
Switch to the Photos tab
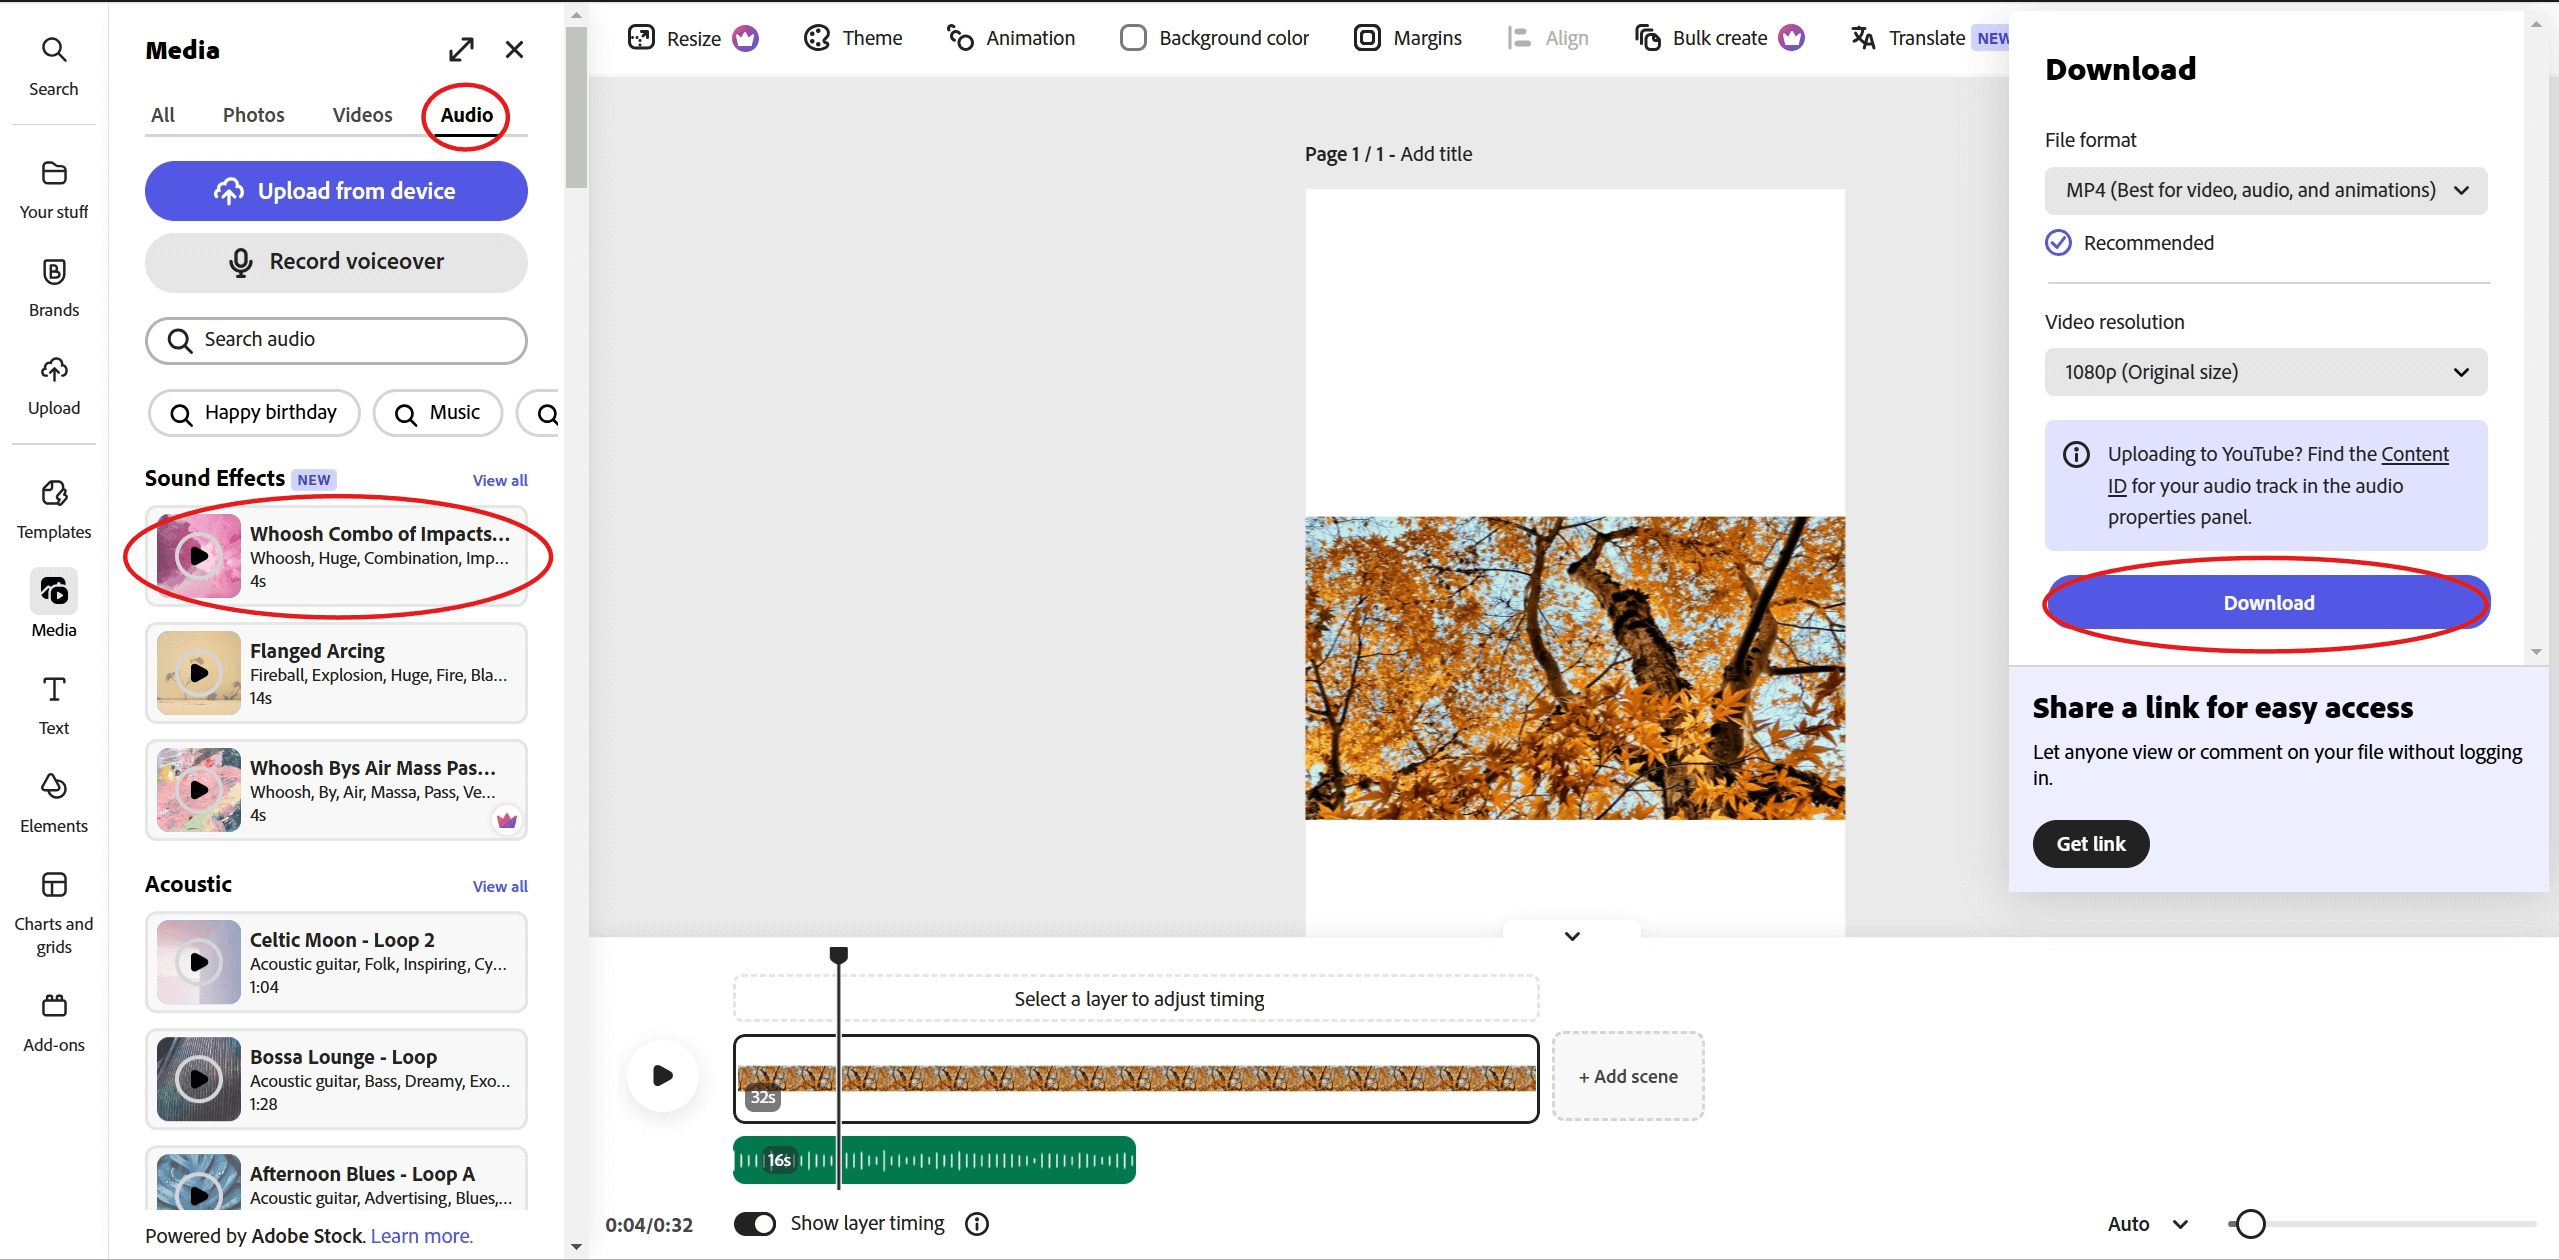pyautogui.click(x=254, y=114)
